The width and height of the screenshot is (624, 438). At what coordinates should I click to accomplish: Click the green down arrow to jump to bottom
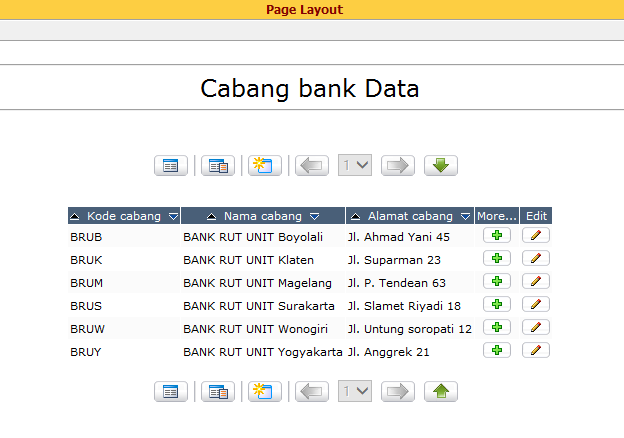441,165
